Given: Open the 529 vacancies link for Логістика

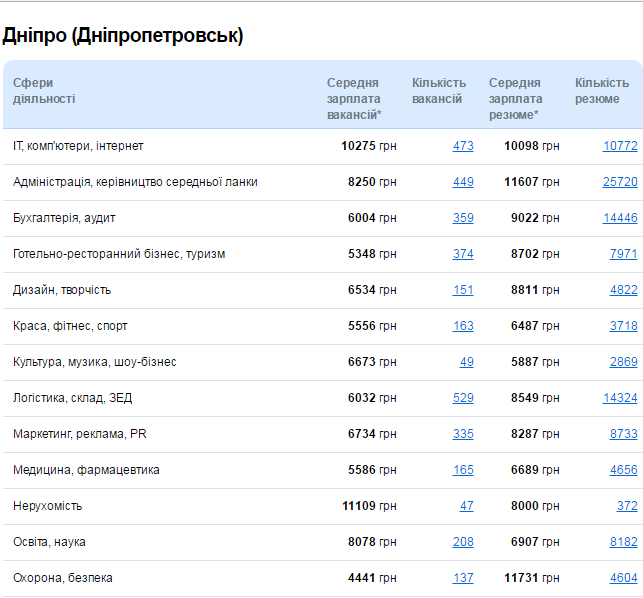Looking at the screenshot, I should tap(463, 398).
